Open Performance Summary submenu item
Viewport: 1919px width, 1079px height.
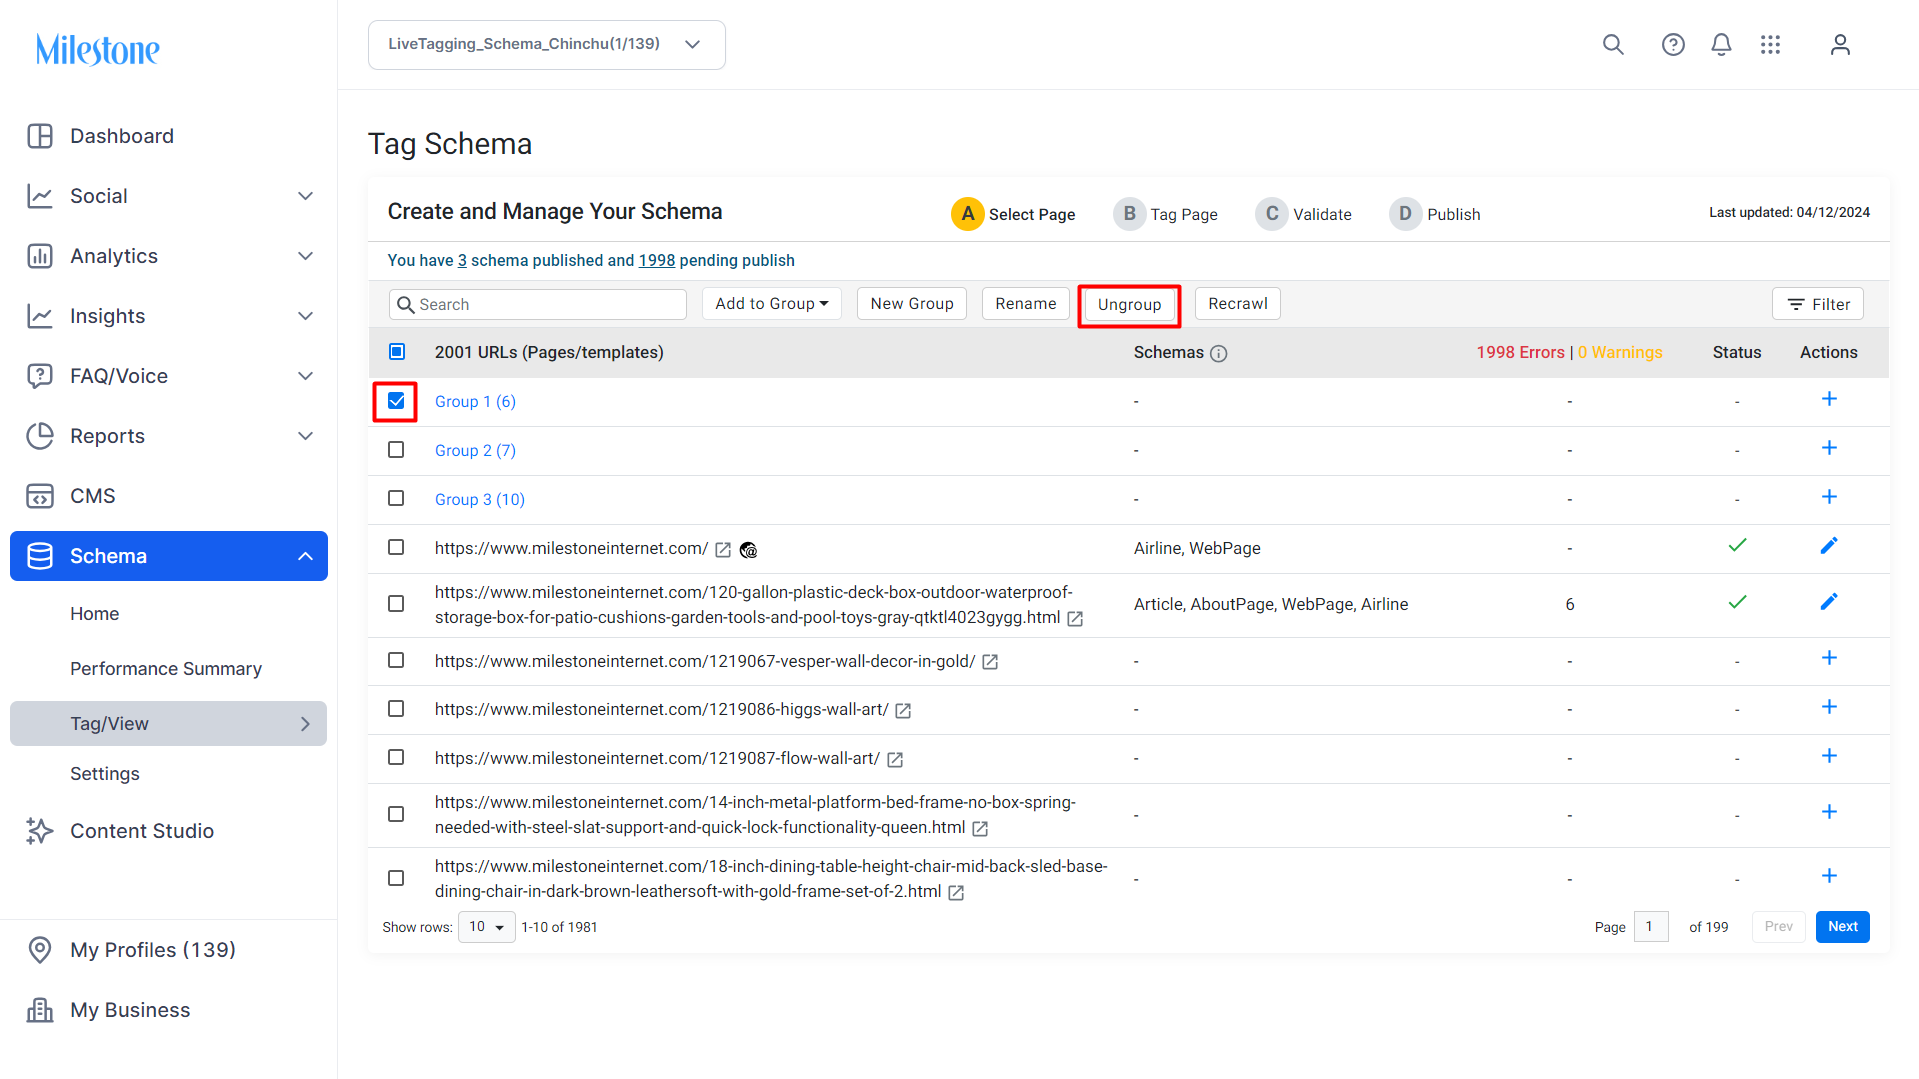click(x=166, y=669)
